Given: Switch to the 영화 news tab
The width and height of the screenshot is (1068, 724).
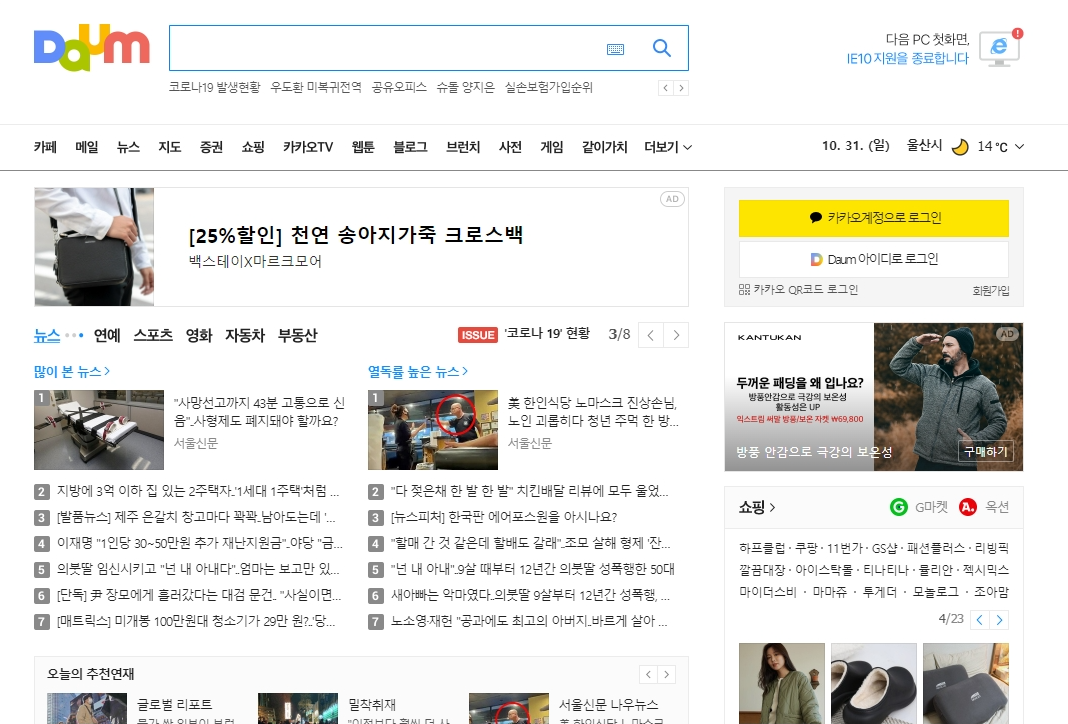Looking at the screenshot, I should 199,335.
